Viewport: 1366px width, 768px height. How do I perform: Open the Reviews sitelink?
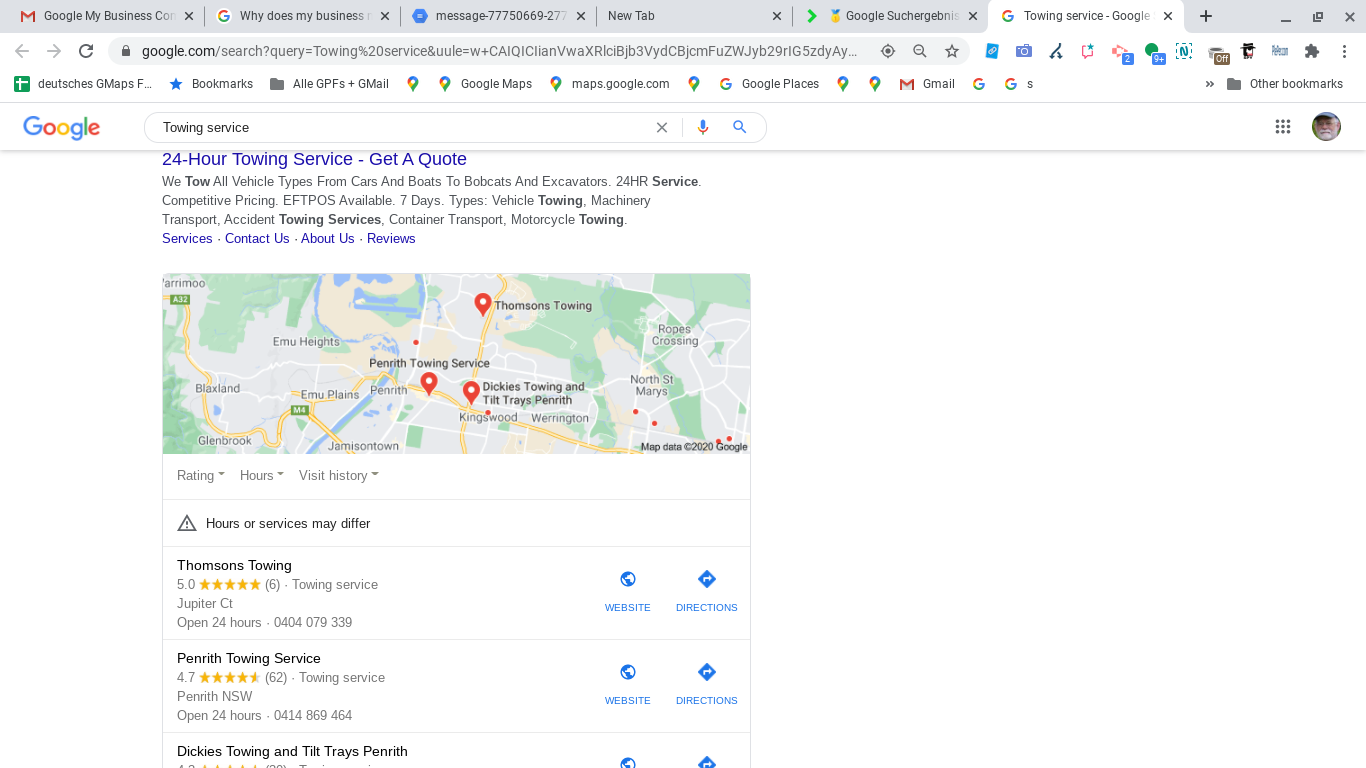coord(391,238)
